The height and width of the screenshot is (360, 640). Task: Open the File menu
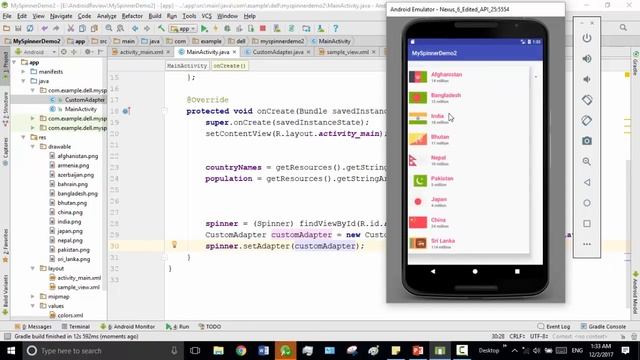pyautogui.click(x=7, y=16)
